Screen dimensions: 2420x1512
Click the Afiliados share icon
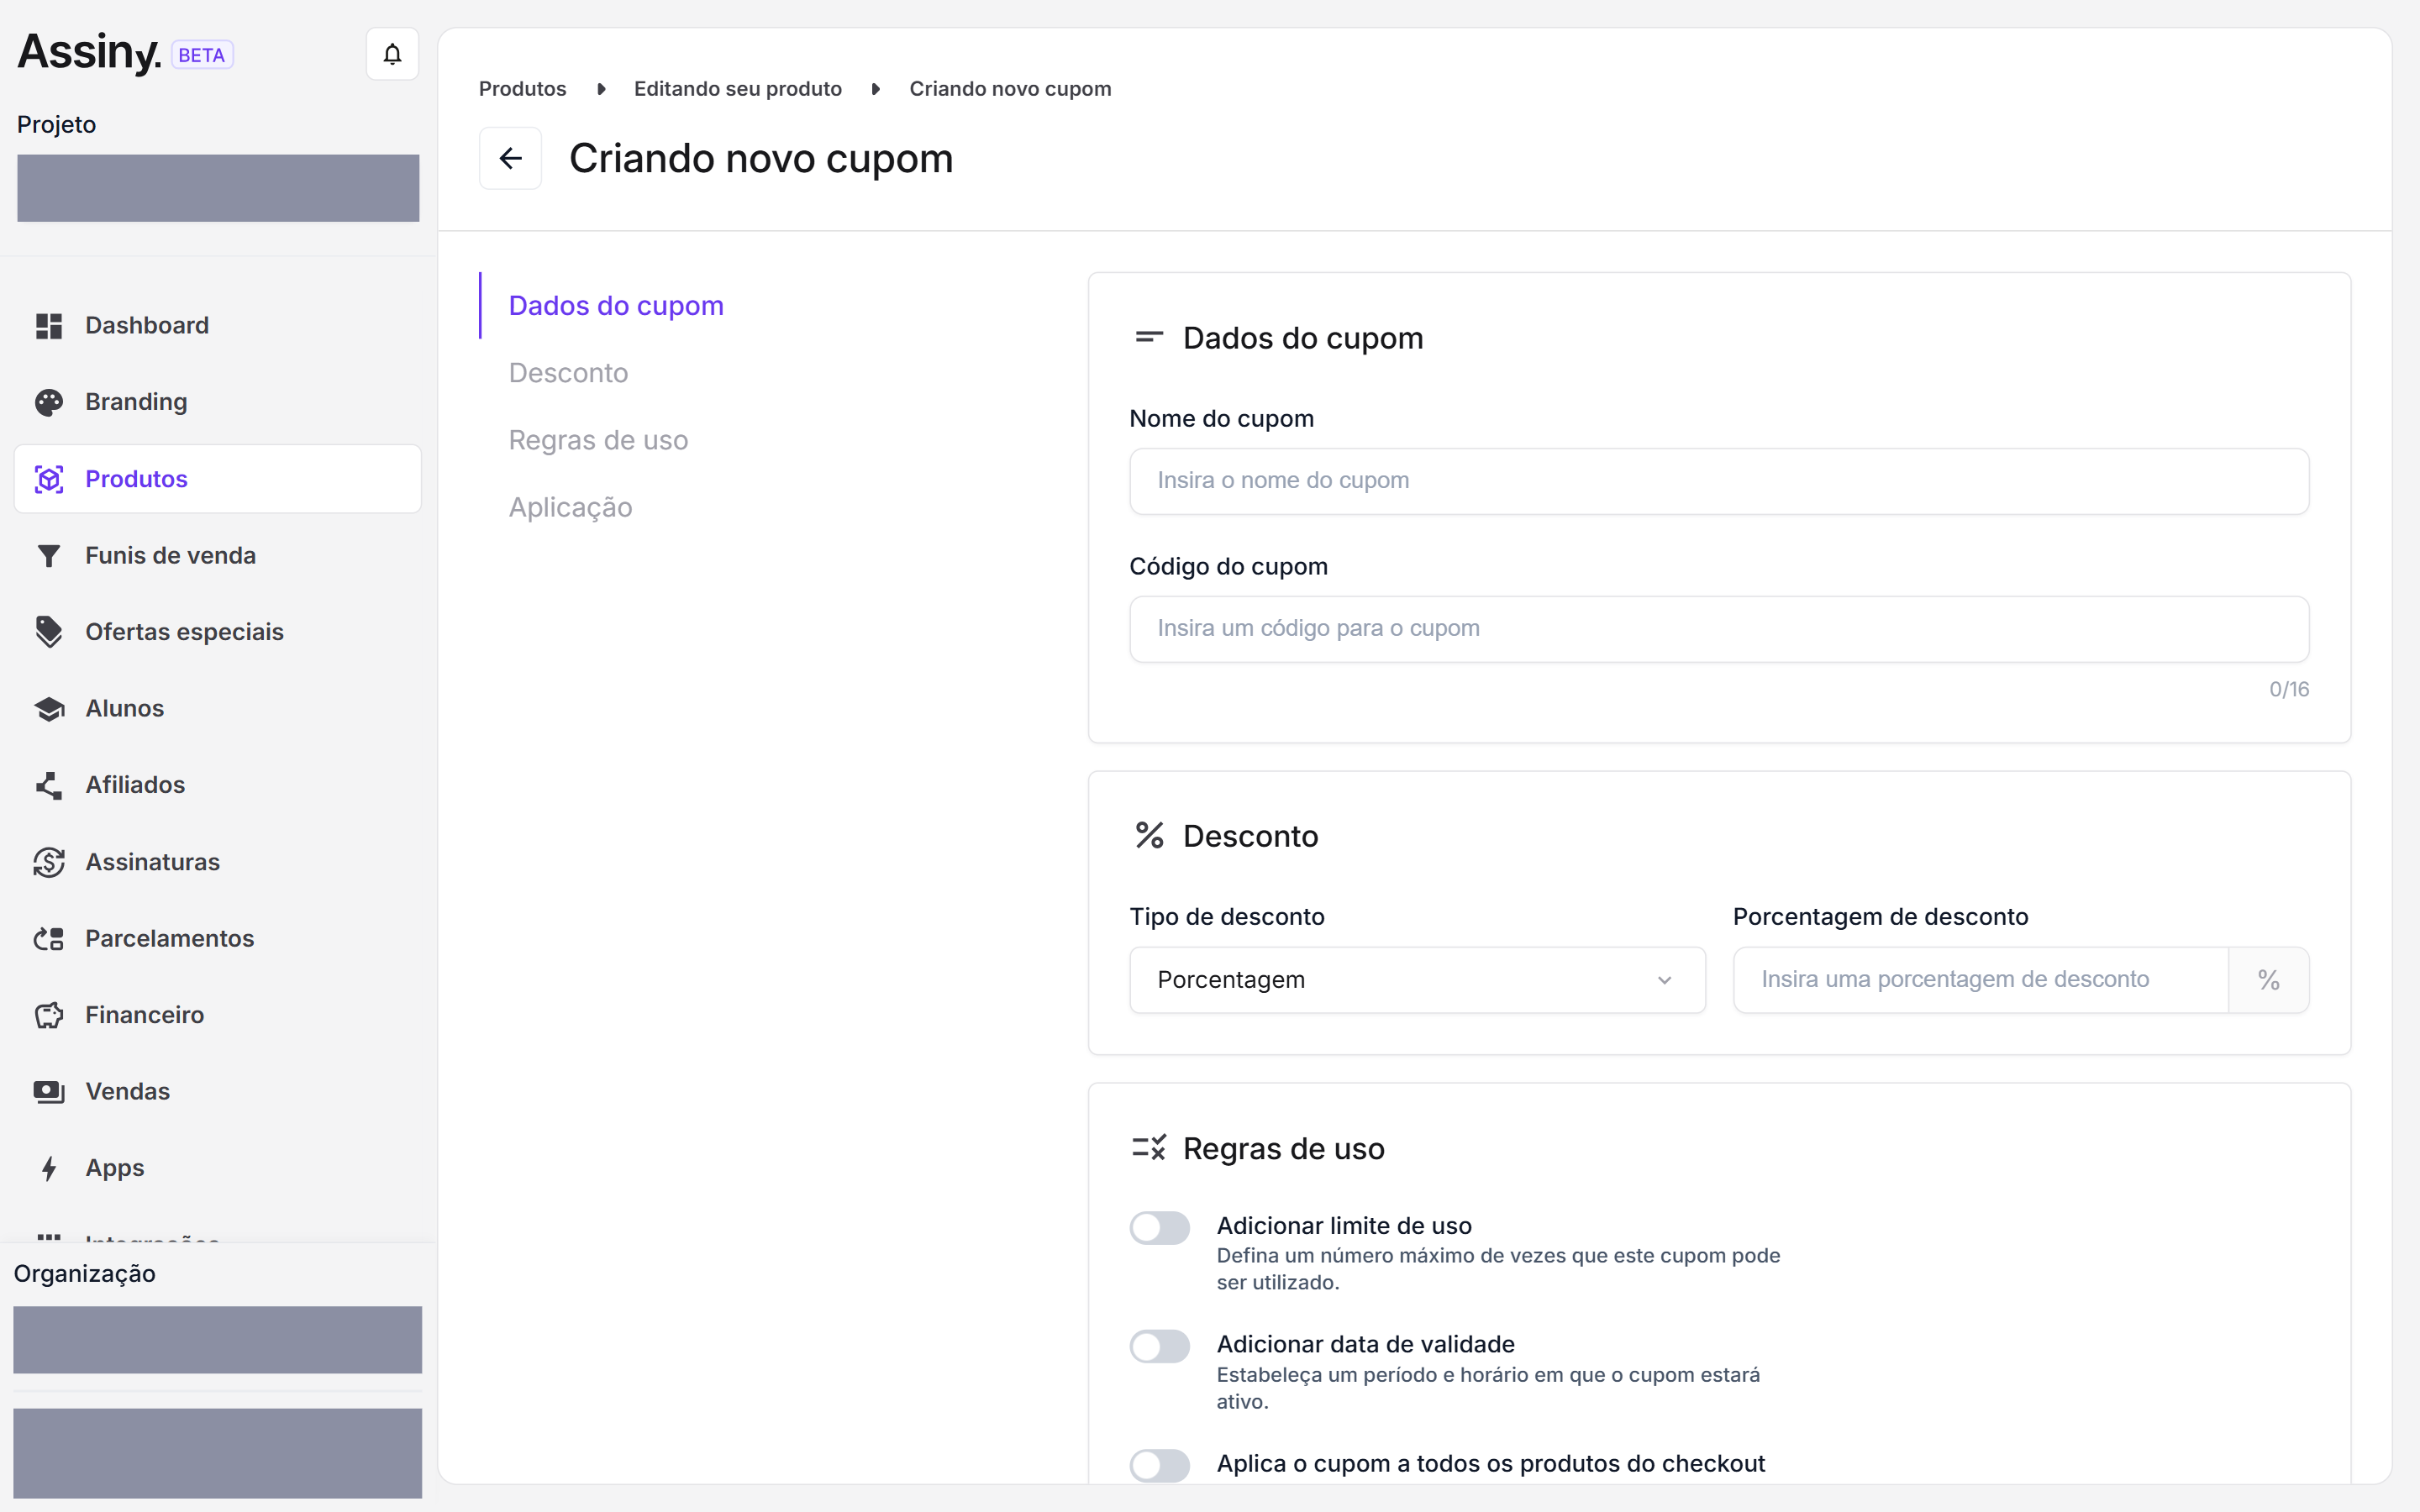[49, 785]
